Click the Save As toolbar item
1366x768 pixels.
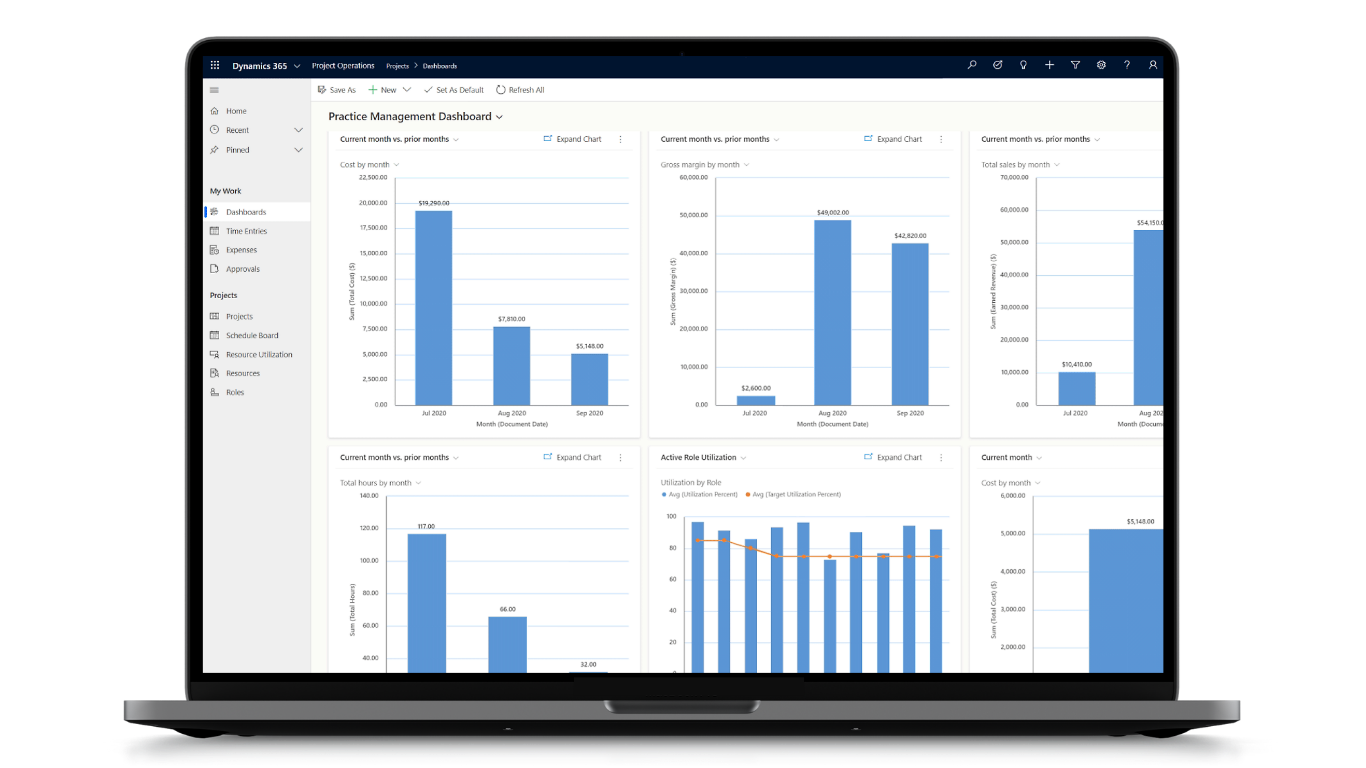[336, 90]
